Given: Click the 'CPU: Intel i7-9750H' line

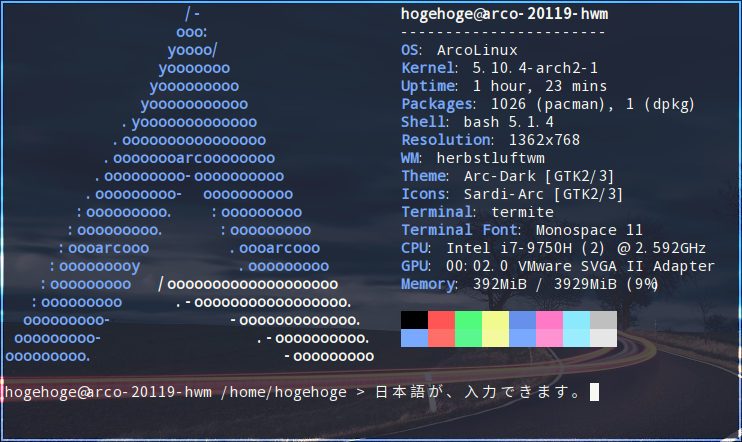Looking at the screenshot, I should [553, 248].
